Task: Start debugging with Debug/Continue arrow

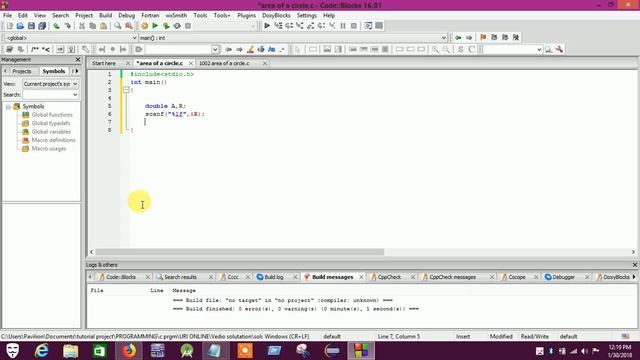Action: (x=267, y=26)
